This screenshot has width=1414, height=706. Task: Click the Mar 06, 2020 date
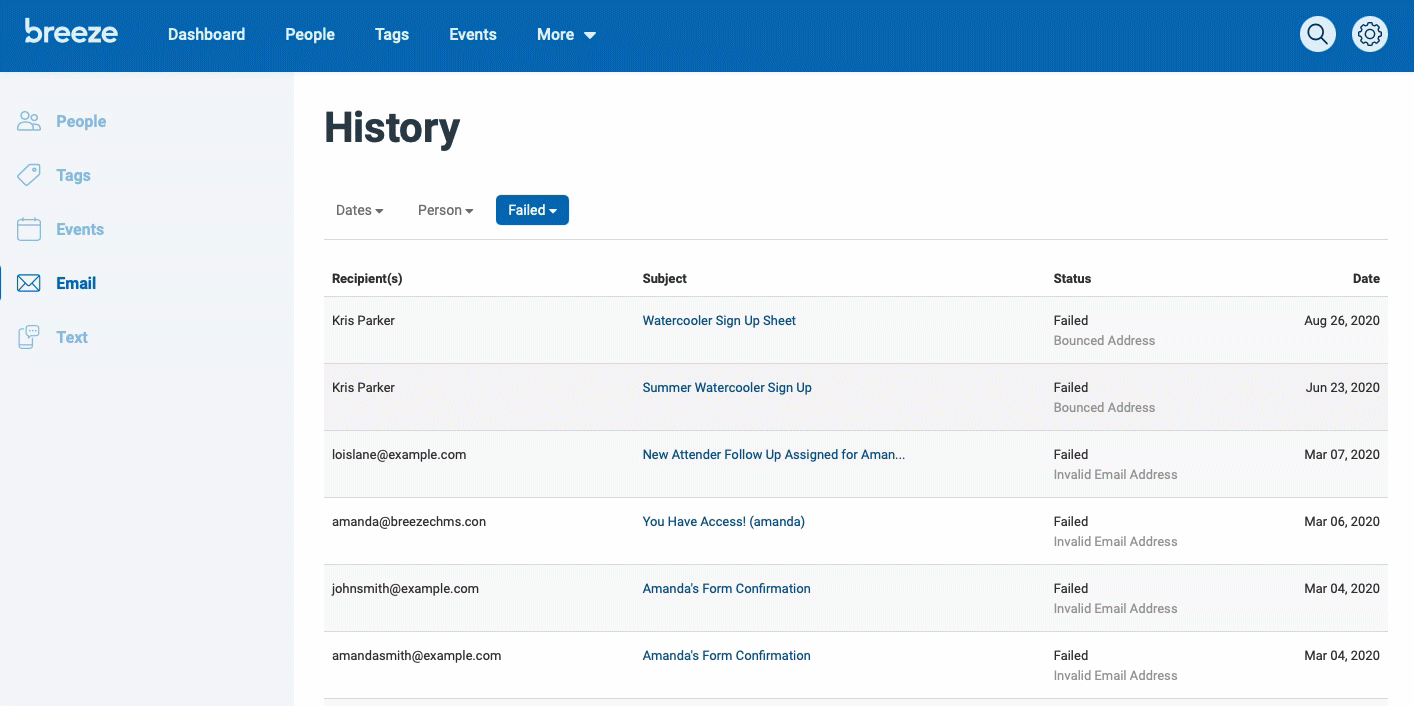[1342, 522]
